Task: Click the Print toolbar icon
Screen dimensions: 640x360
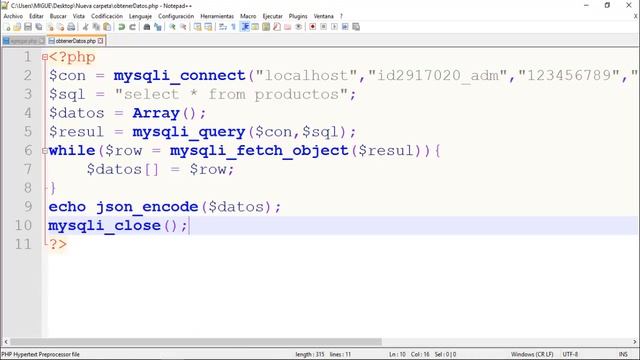Action: pyautogui.click(x=71, y=27)
